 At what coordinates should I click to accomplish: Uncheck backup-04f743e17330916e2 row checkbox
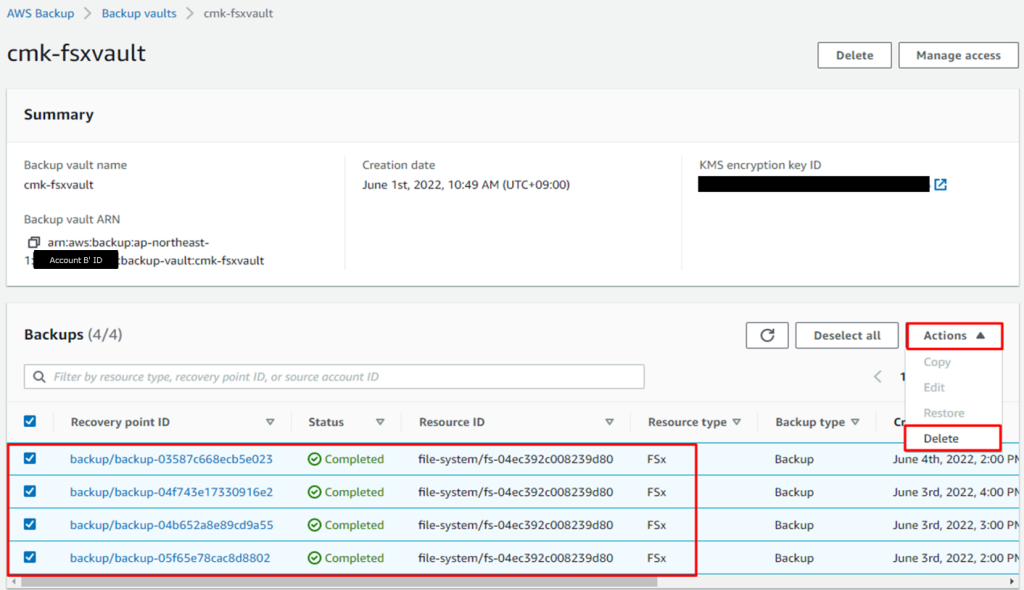30,491
